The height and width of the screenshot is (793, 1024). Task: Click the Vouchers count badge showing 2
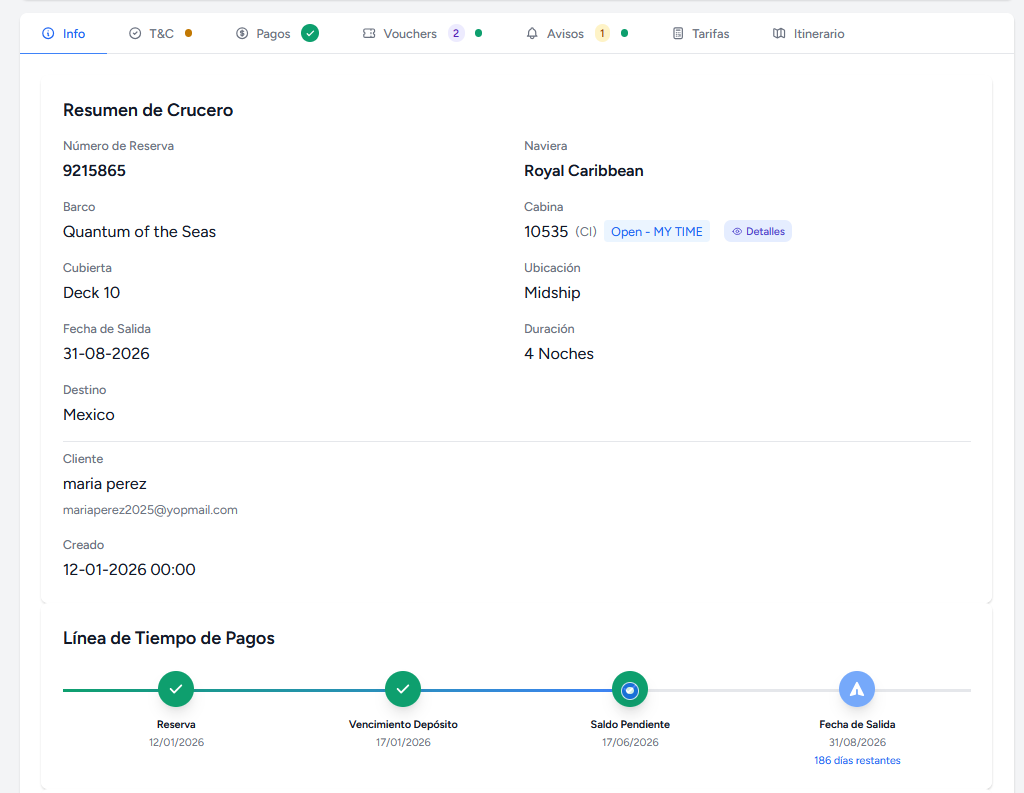pyautogui.click(x=456, y=33)
